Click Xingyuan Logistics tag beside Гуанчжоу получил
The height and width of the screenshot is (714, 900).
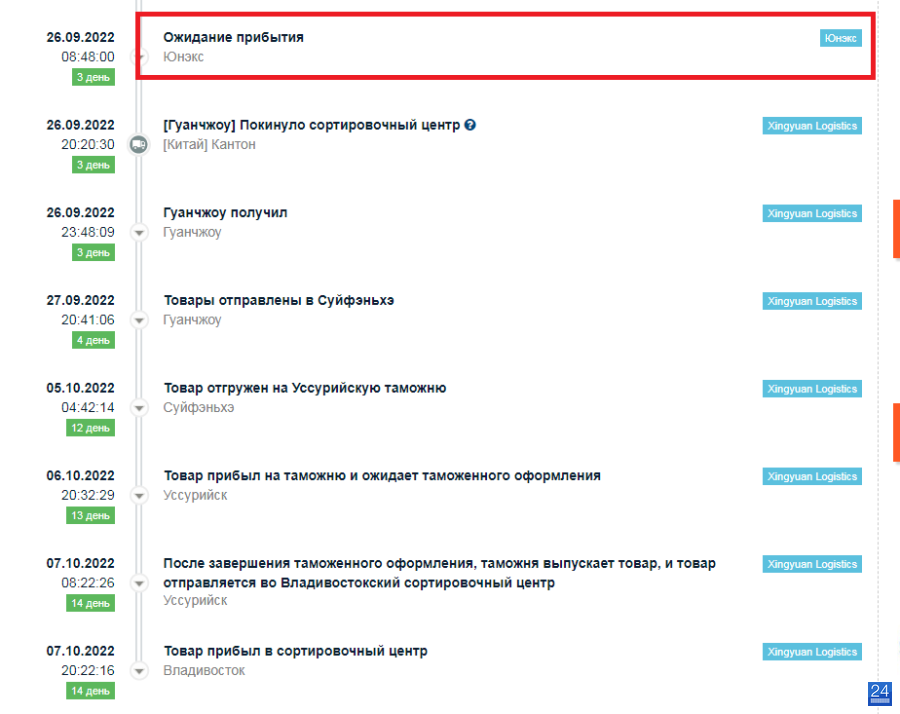812,214
